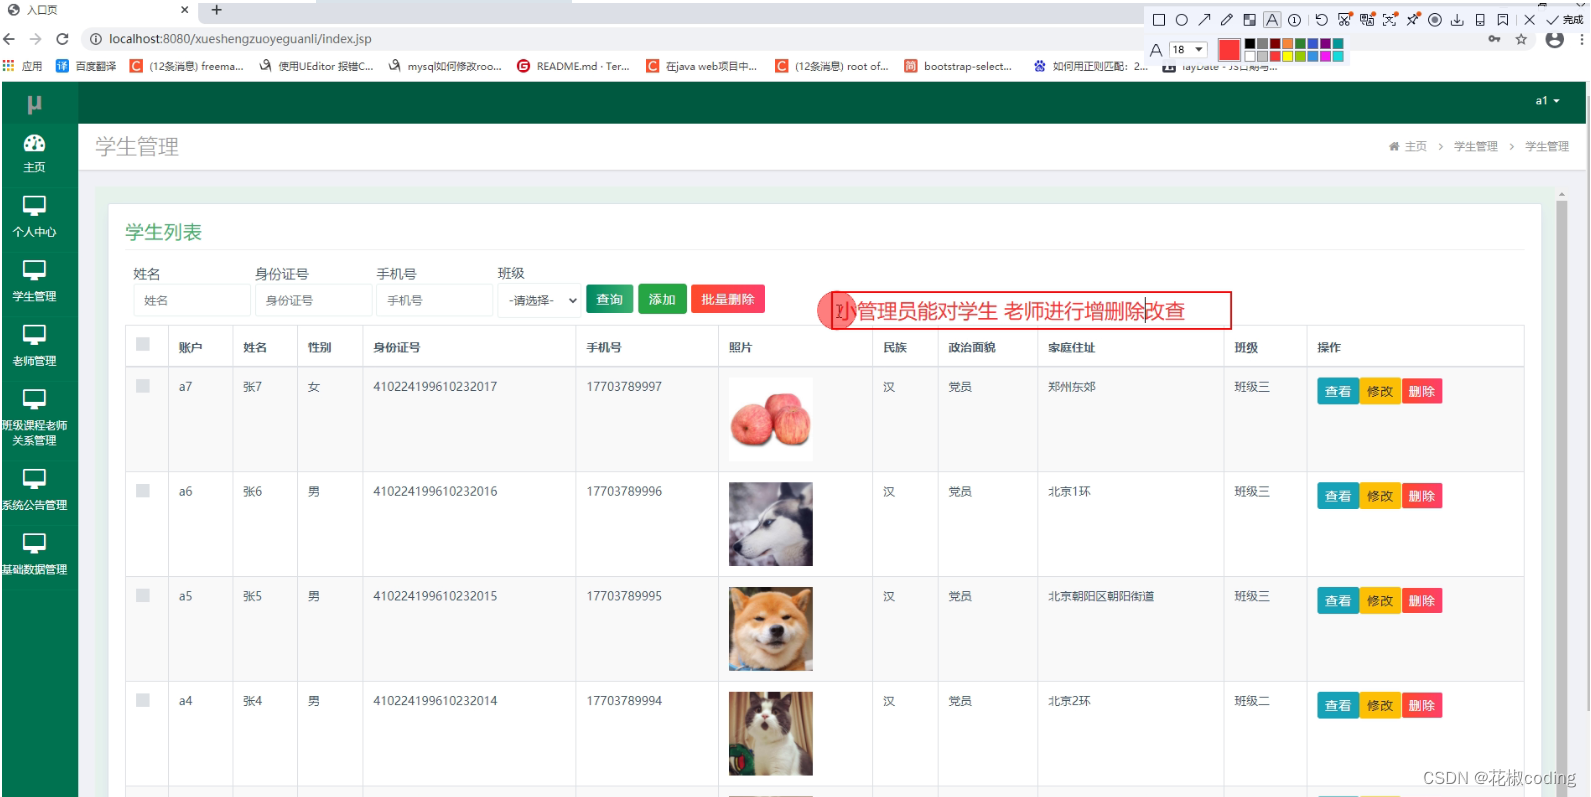Screen dimensions: 1591x797
Task: Open 系统公告管理 in the sidebar
Action: click(x=35, y=491)
